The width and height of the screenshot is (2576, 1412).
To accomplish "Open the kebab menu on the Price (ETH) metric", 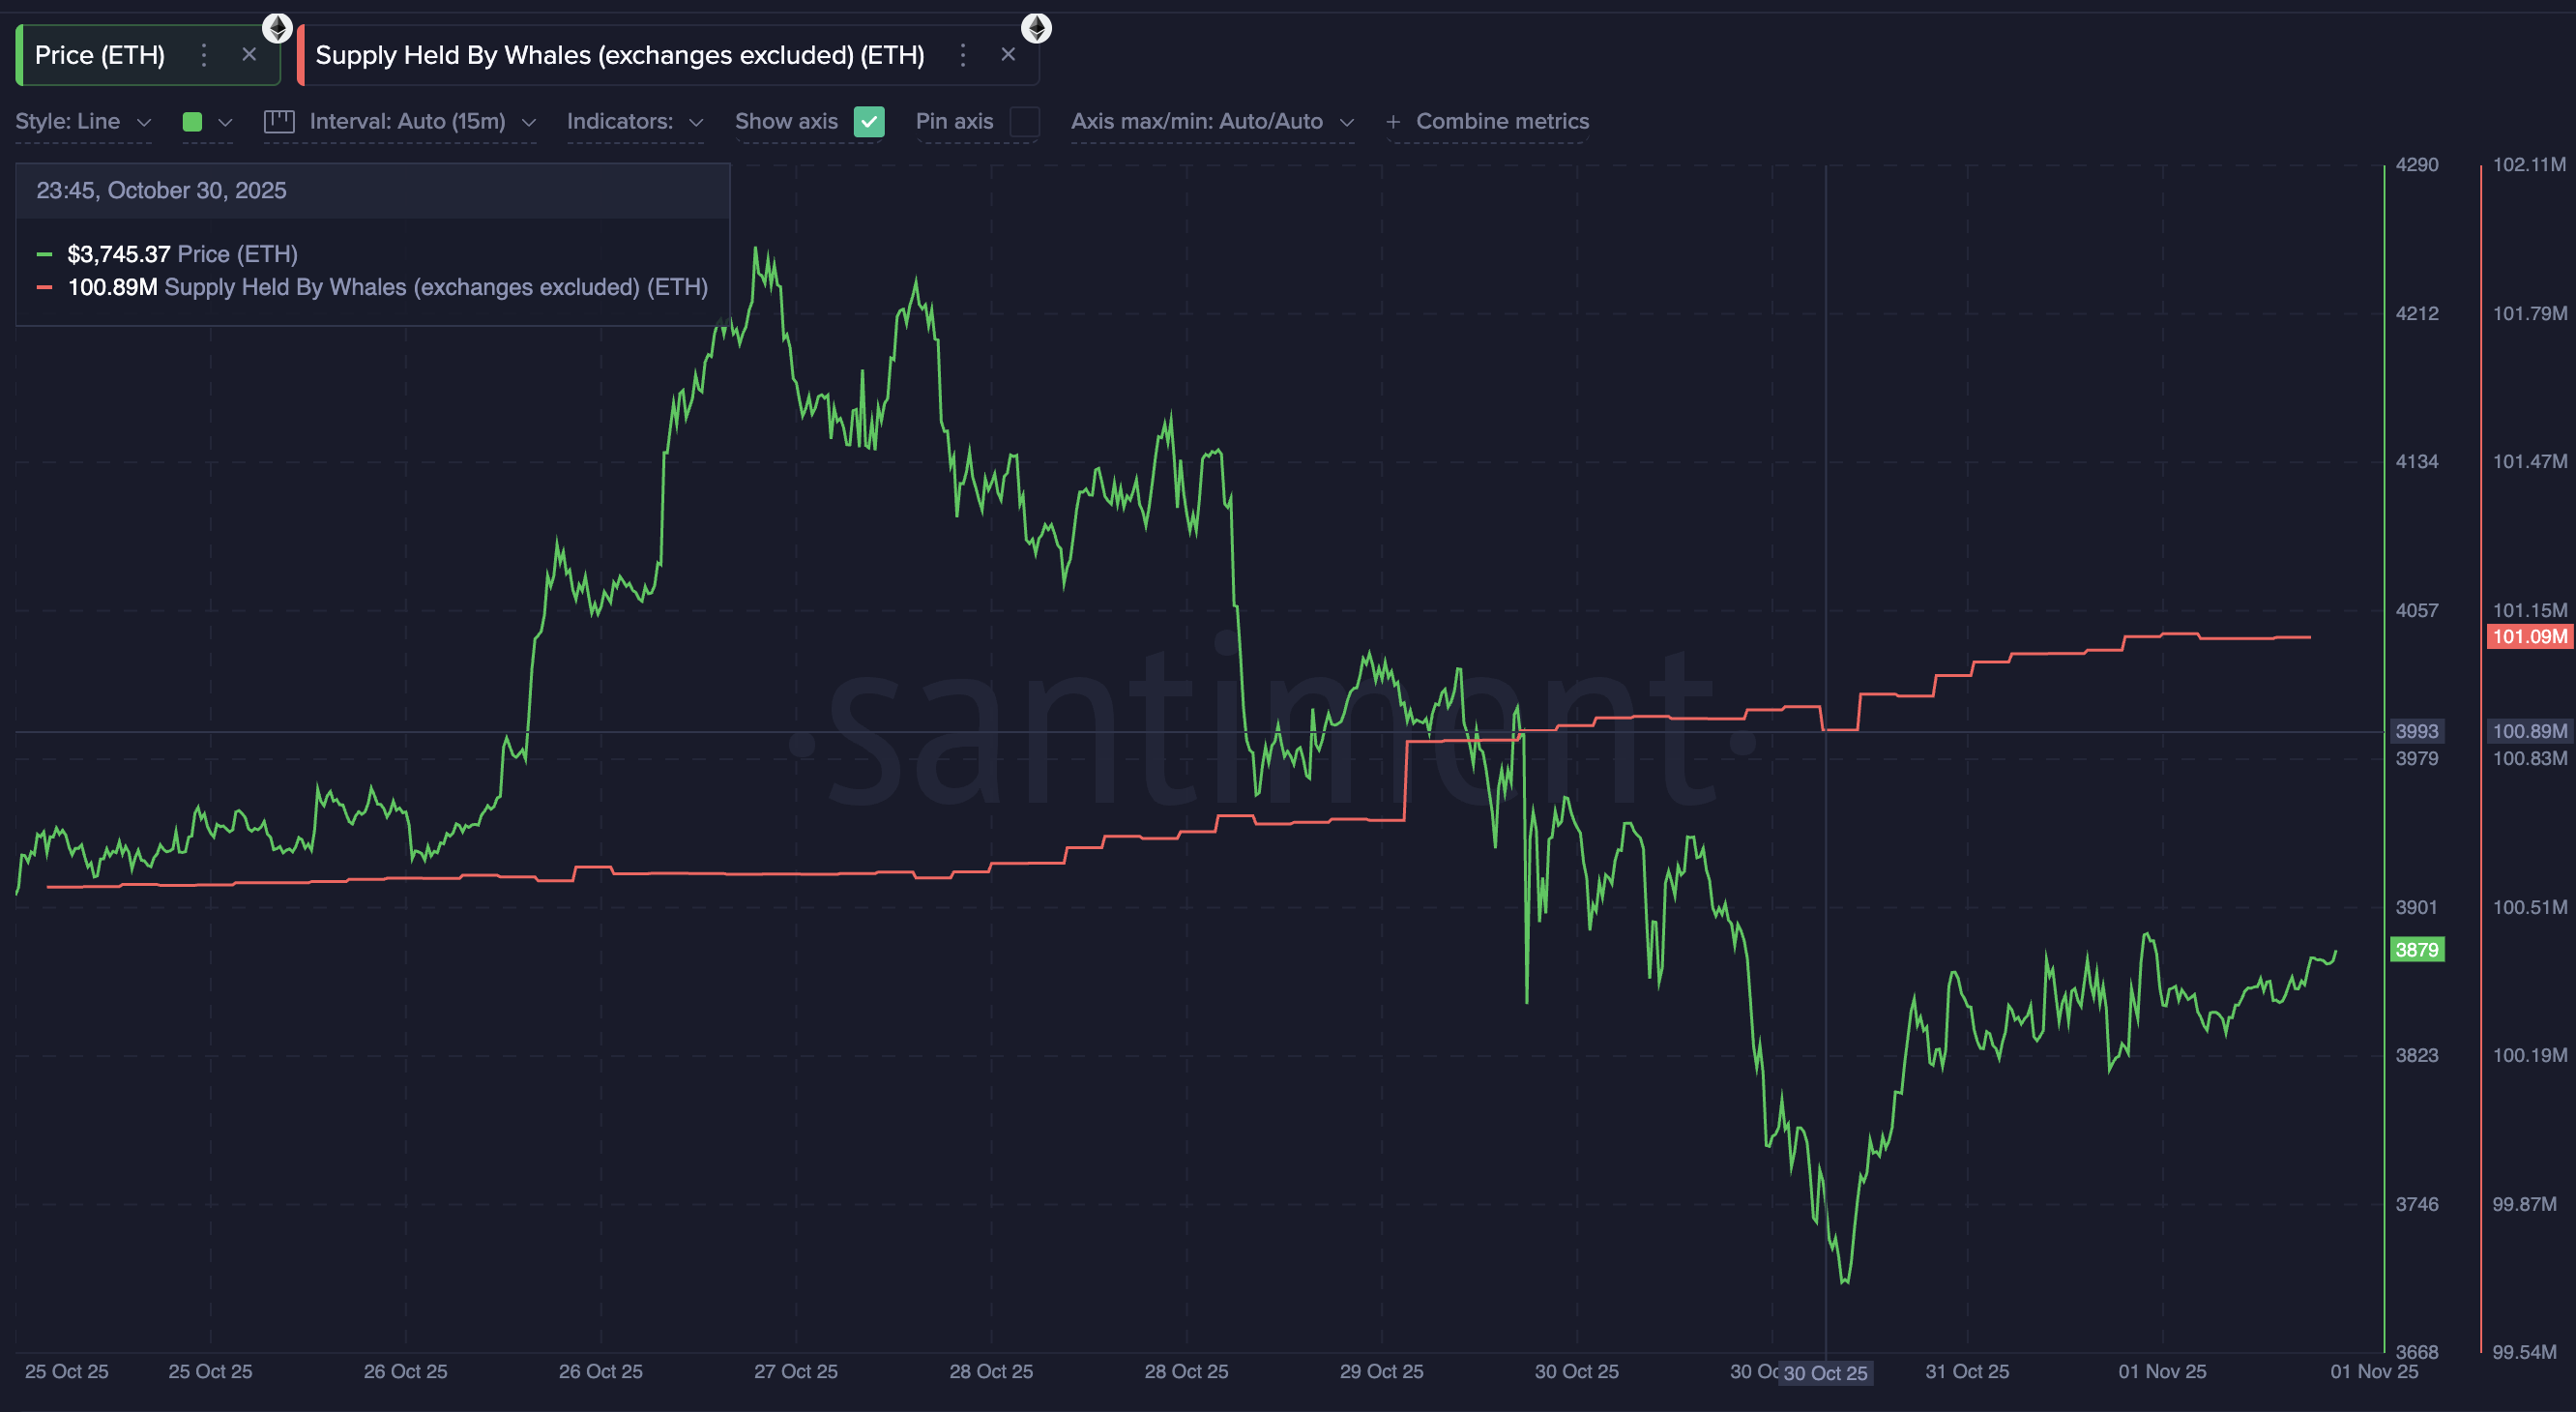I will 203,55.
